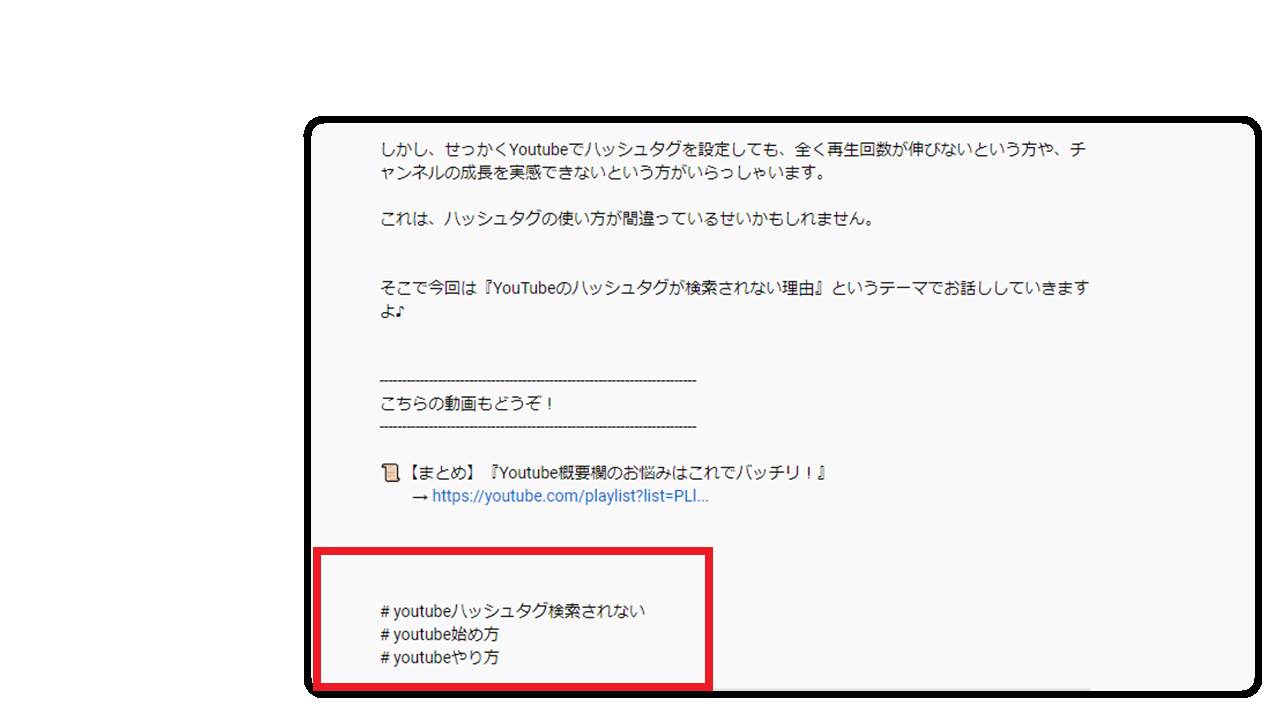Image resolution: width=1280 pixels, height=720 pixels.
Task: Open the youtube.com/playlist link
Action: (570, 496)
